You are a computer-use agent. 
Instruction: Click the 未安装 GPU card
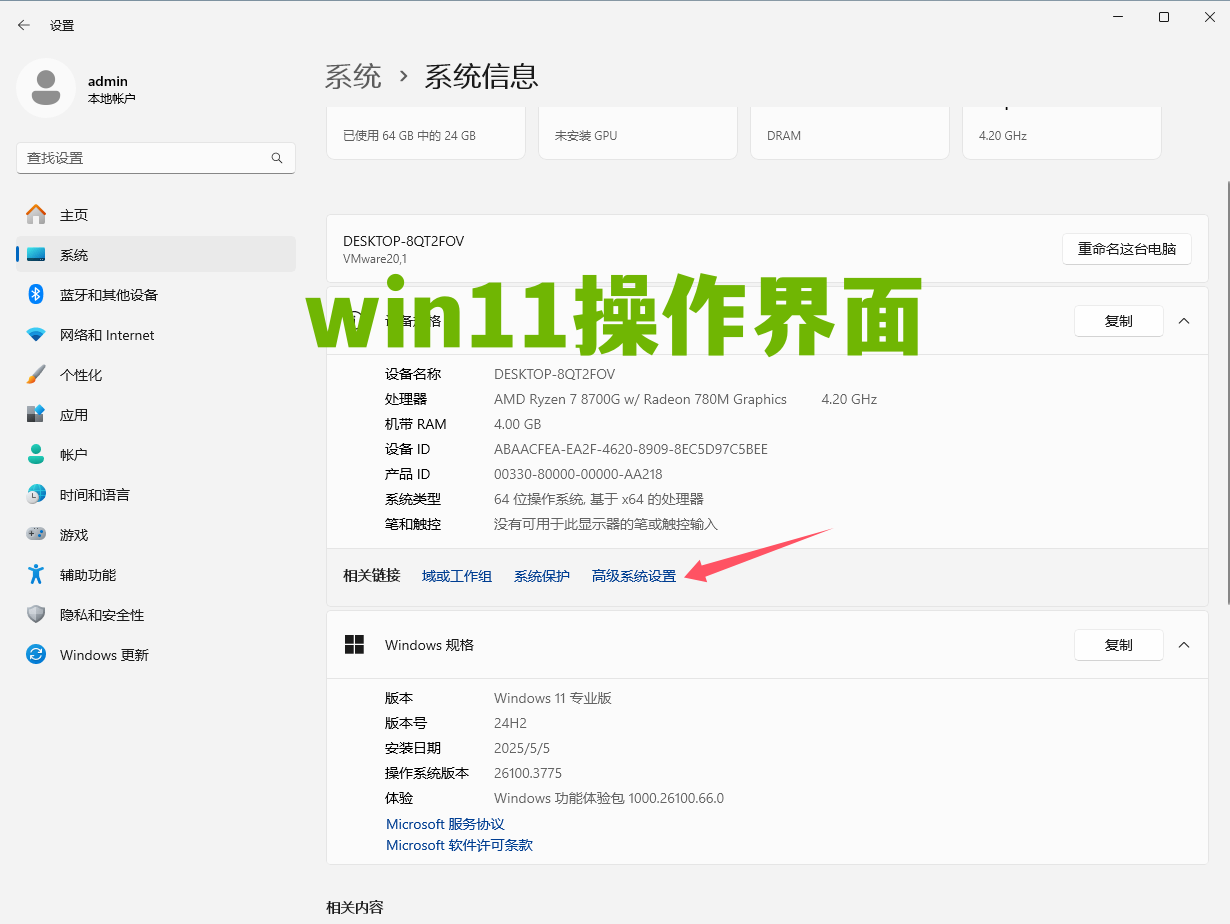click(638, 132)
